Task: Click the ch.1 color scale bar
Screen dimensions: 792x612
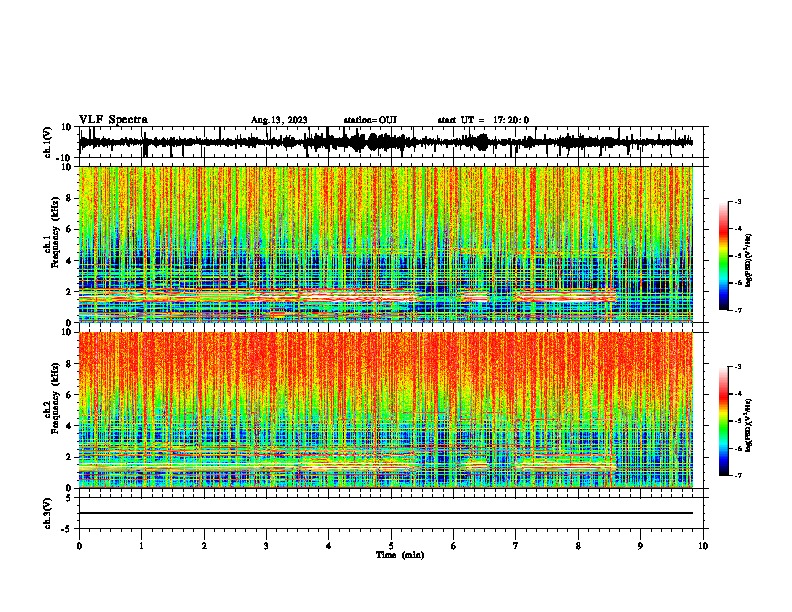Action: [724, 255]
